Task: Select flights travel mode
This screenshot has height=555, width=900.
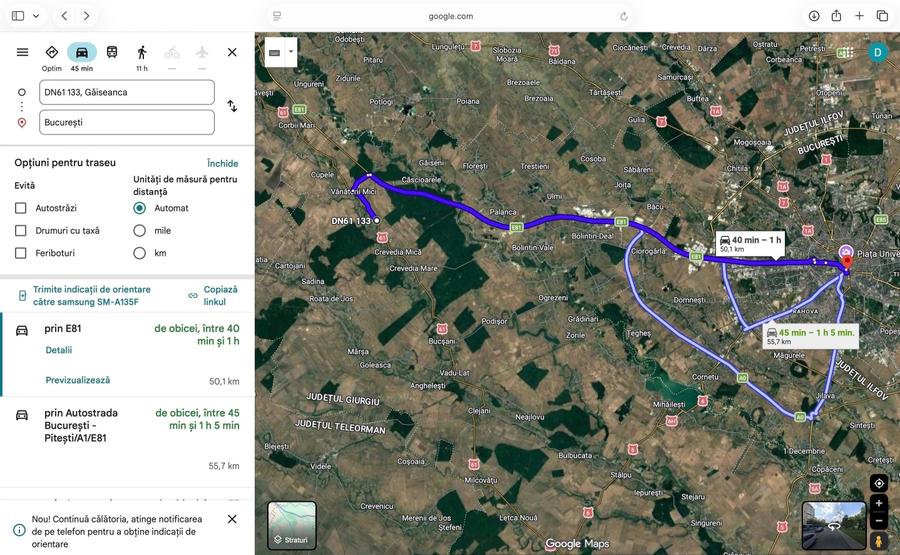Action: [201, 53]
